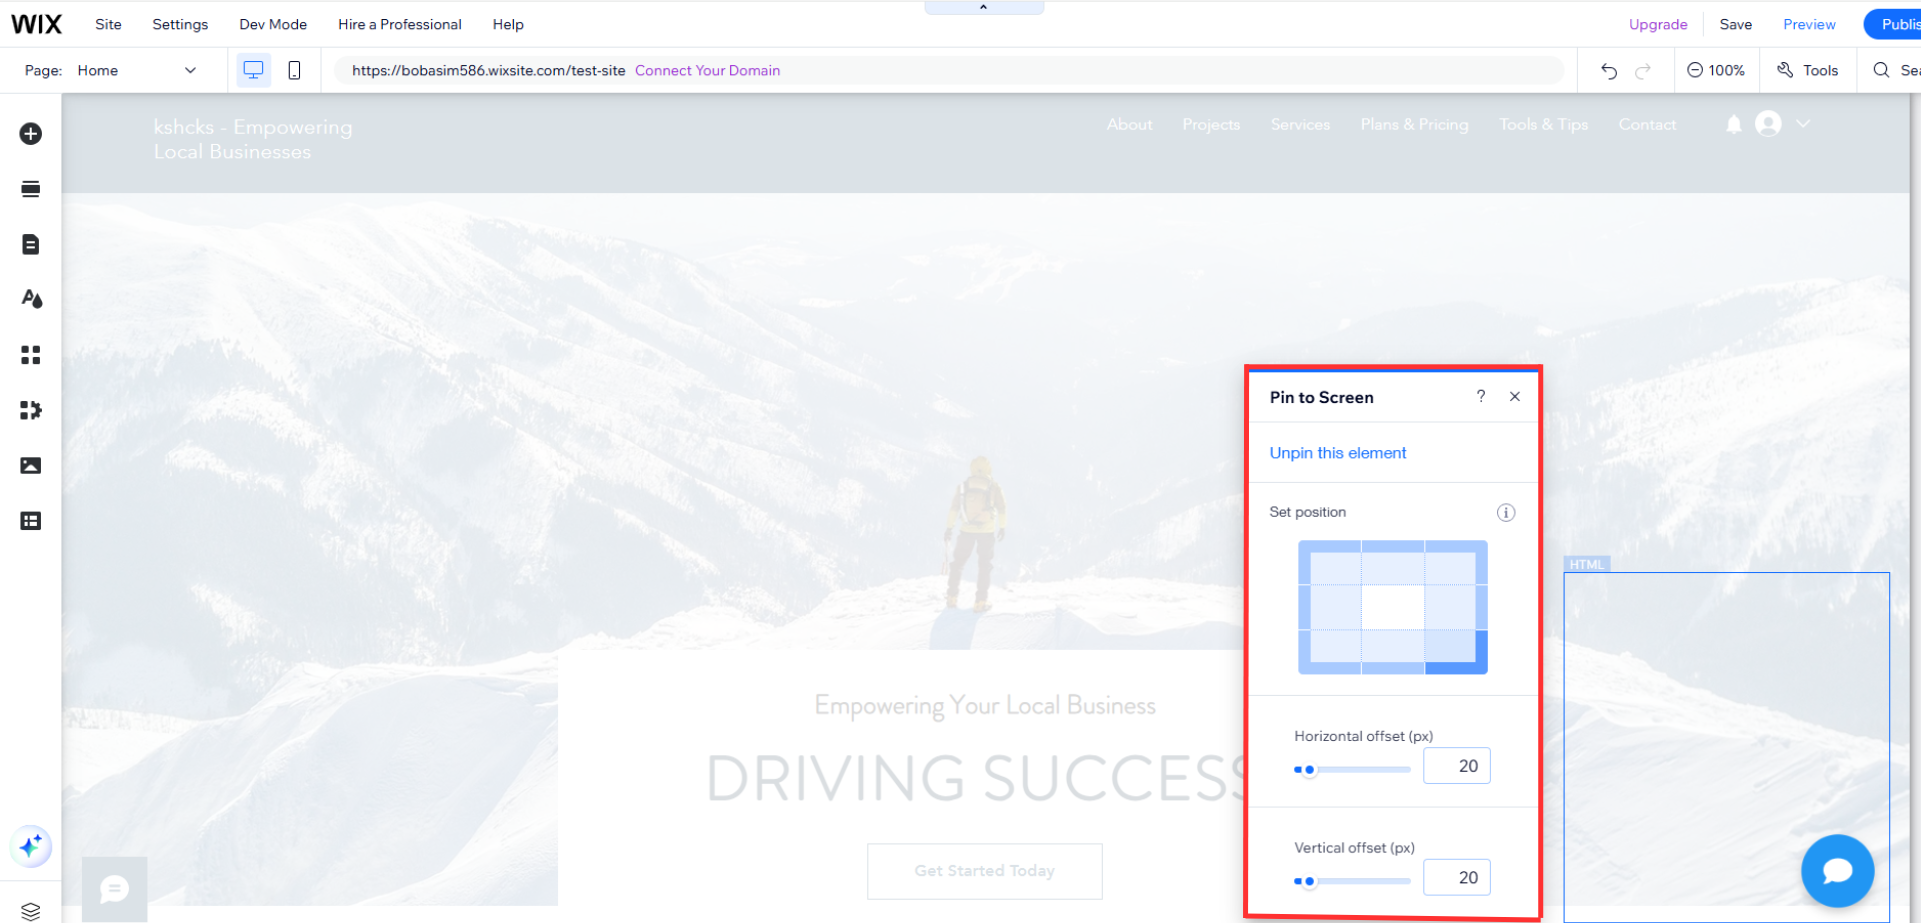1921x923 pixels.
Task: Open the Add Elements plus icon
Action: [31, 134]
